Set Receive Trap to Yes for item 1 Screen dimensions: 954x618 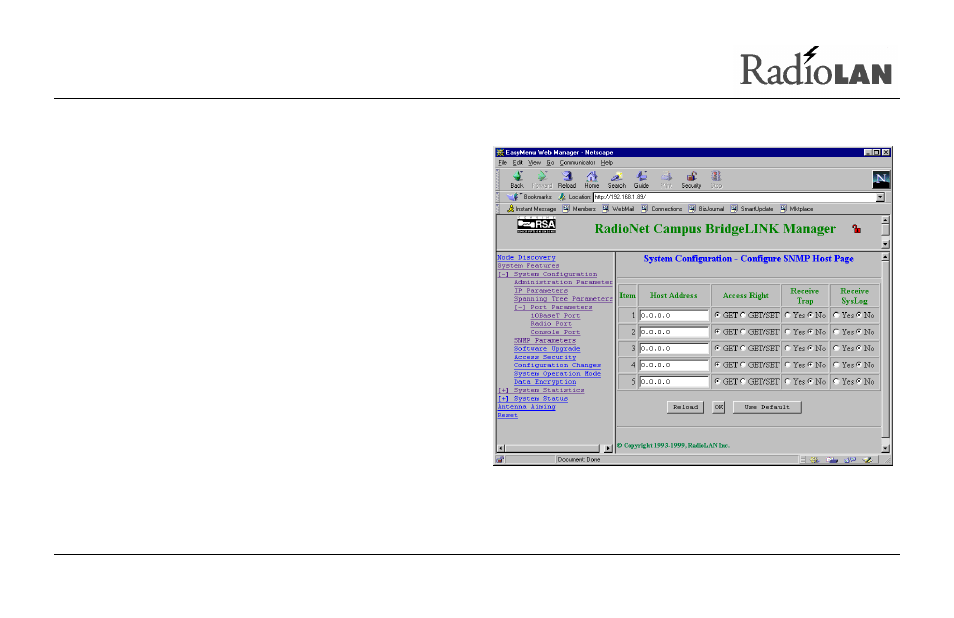[788, 315]
